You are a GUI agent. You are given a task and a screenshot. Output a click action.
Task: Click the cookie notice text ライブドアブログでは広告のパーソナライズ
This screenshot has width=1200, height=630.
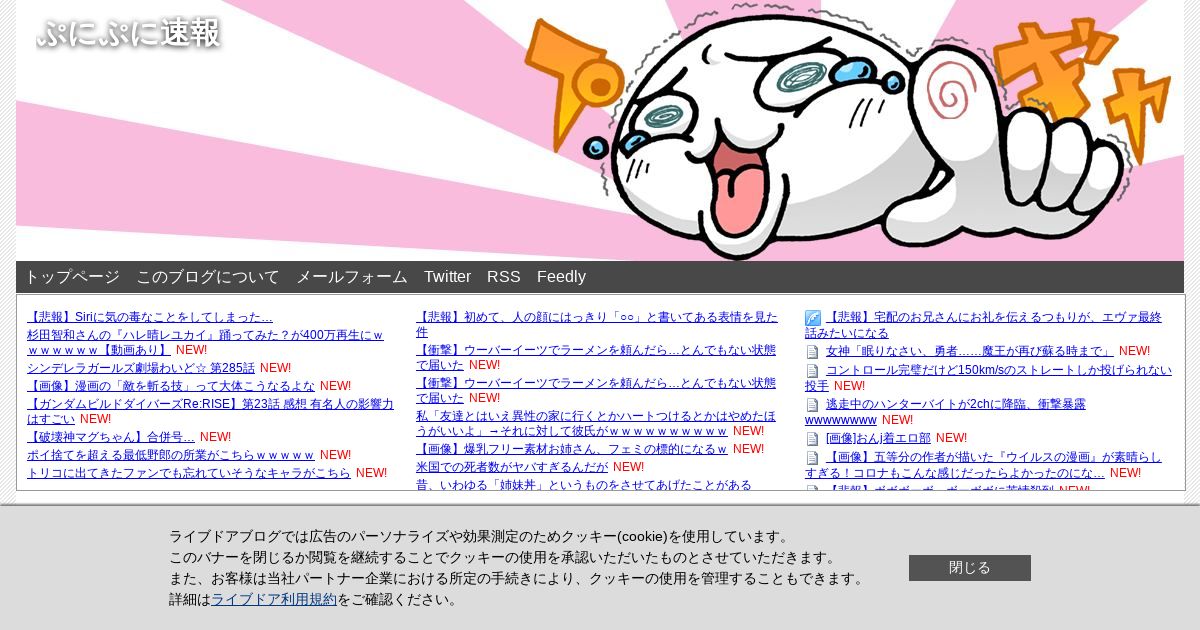[x=482, y=537]
